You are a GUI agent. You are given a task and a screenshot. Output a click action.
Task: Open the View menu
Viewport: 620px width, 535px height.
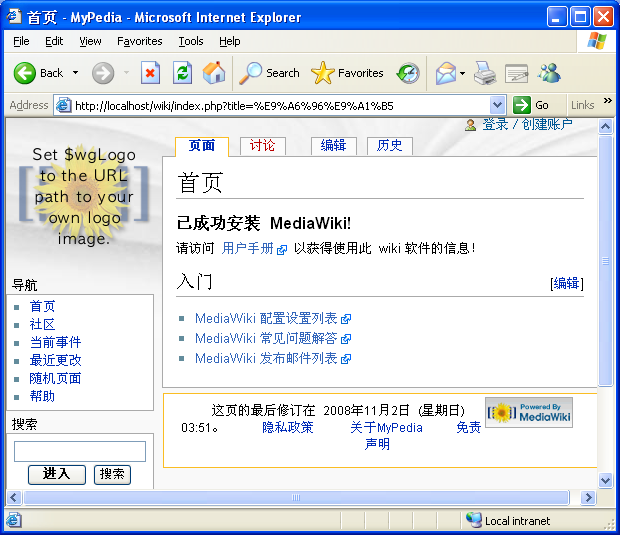click(x=90, y=41)
